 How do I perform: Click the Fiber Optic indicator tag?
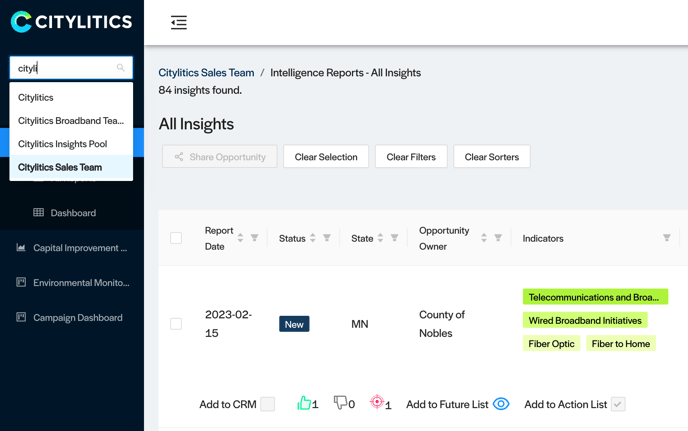551,343
